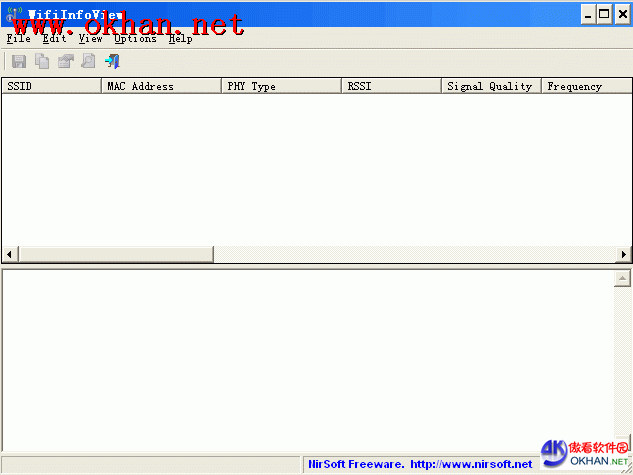Image resolution: width=633 pixels, height=475 pixels.
Task: Open the NirSoft Freeware website link
Action: [x=420, y=464]
